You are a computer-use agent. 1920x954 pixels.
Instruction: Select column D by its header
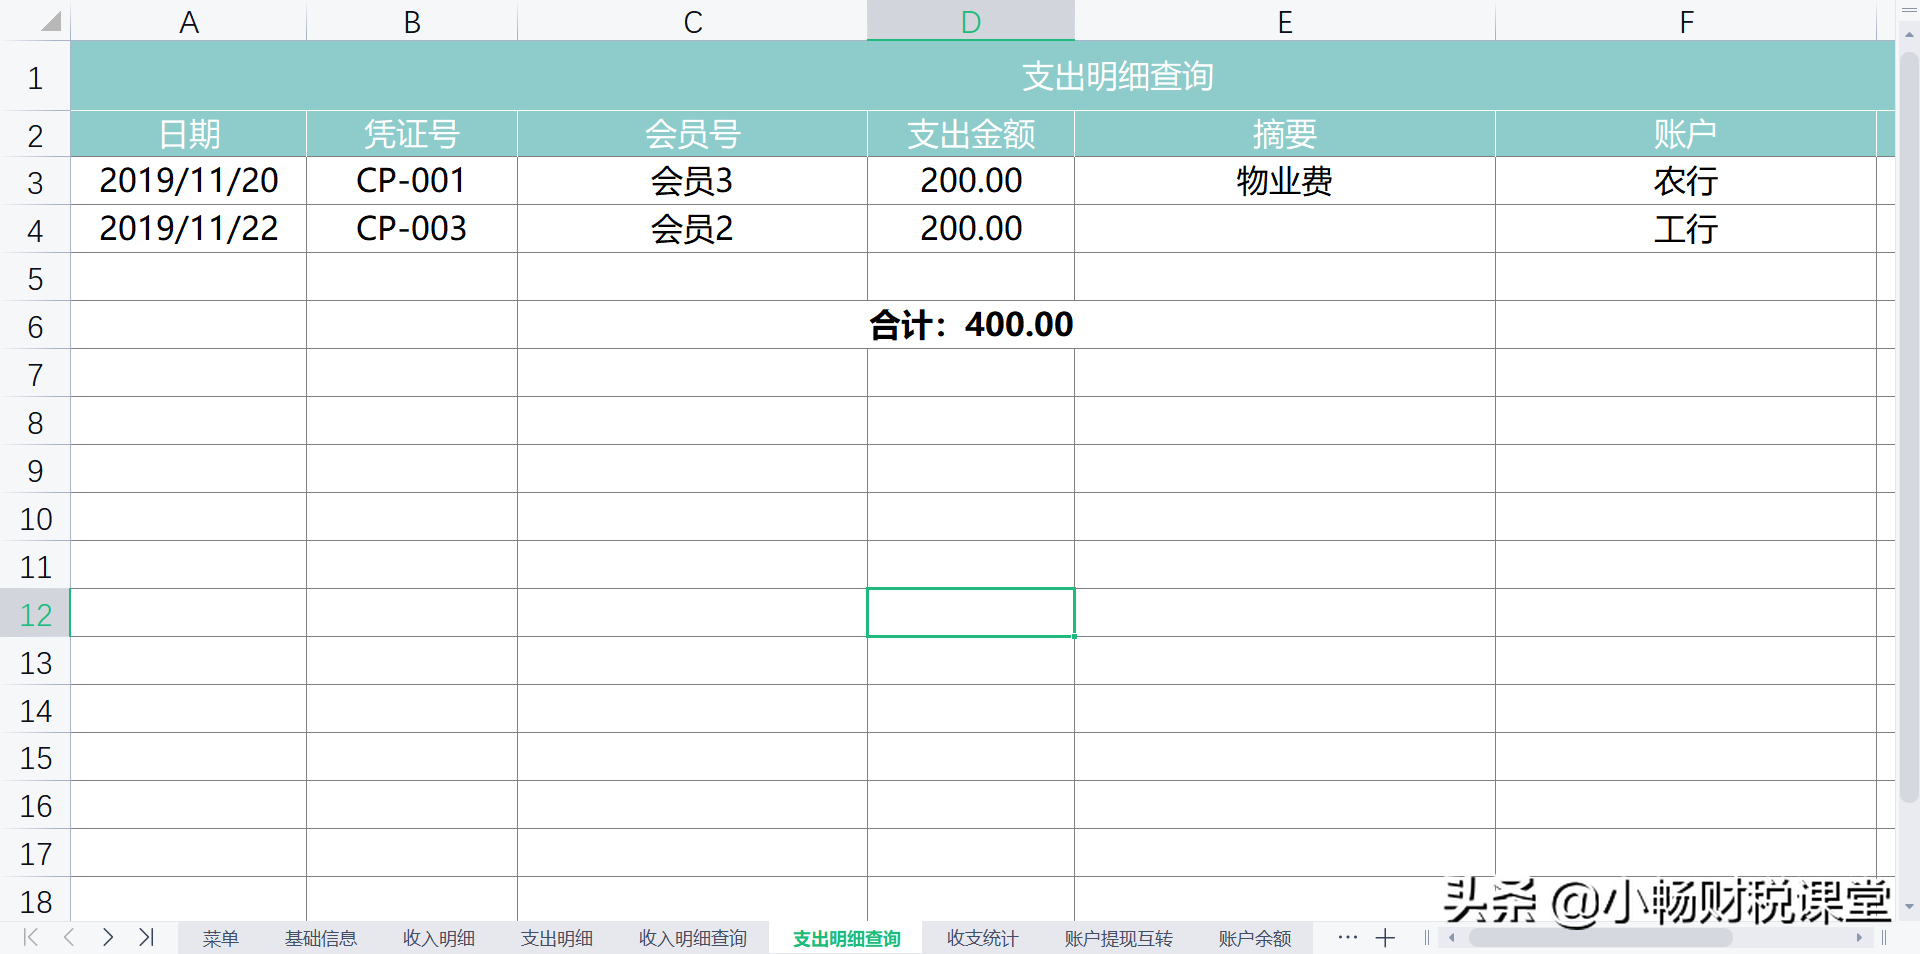pyautogui.click(x=970, y=20)
